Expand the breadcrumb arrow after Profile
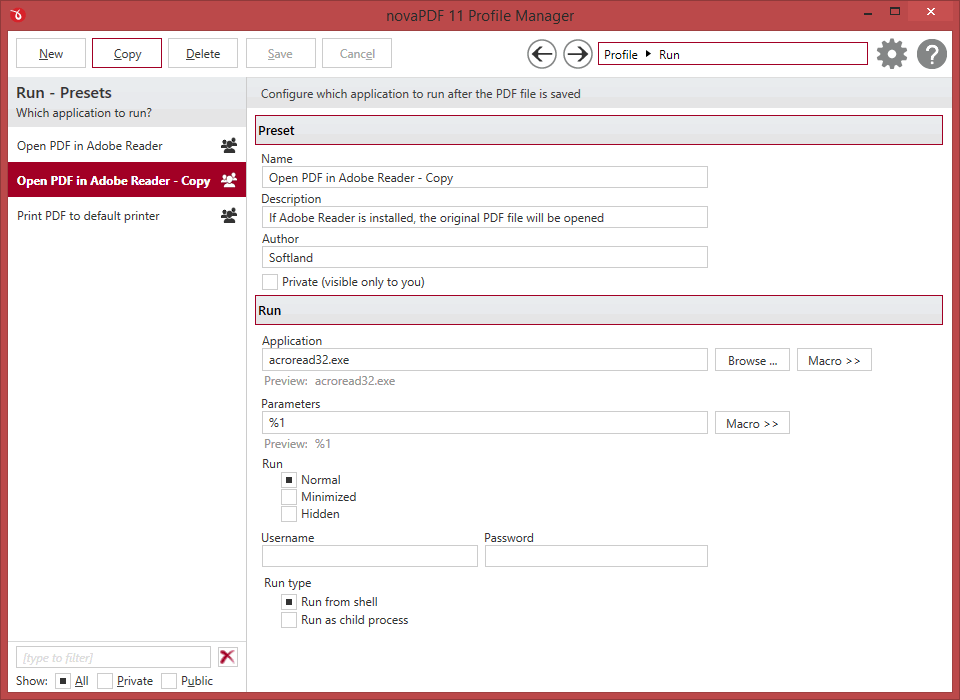The height and width of the screenshot is (700, 960). pos(648,54)
